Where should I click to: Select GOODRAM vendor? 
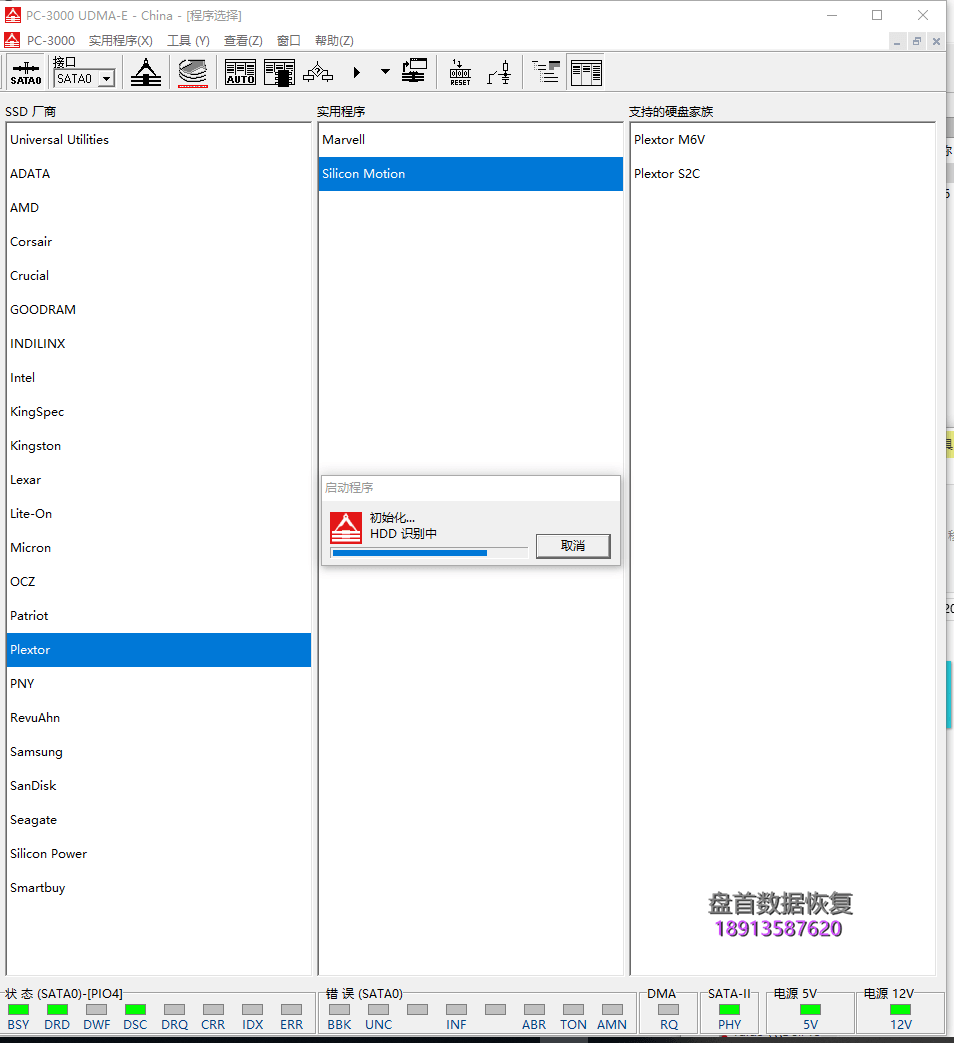pyautogui.click(x=158, y=309)
